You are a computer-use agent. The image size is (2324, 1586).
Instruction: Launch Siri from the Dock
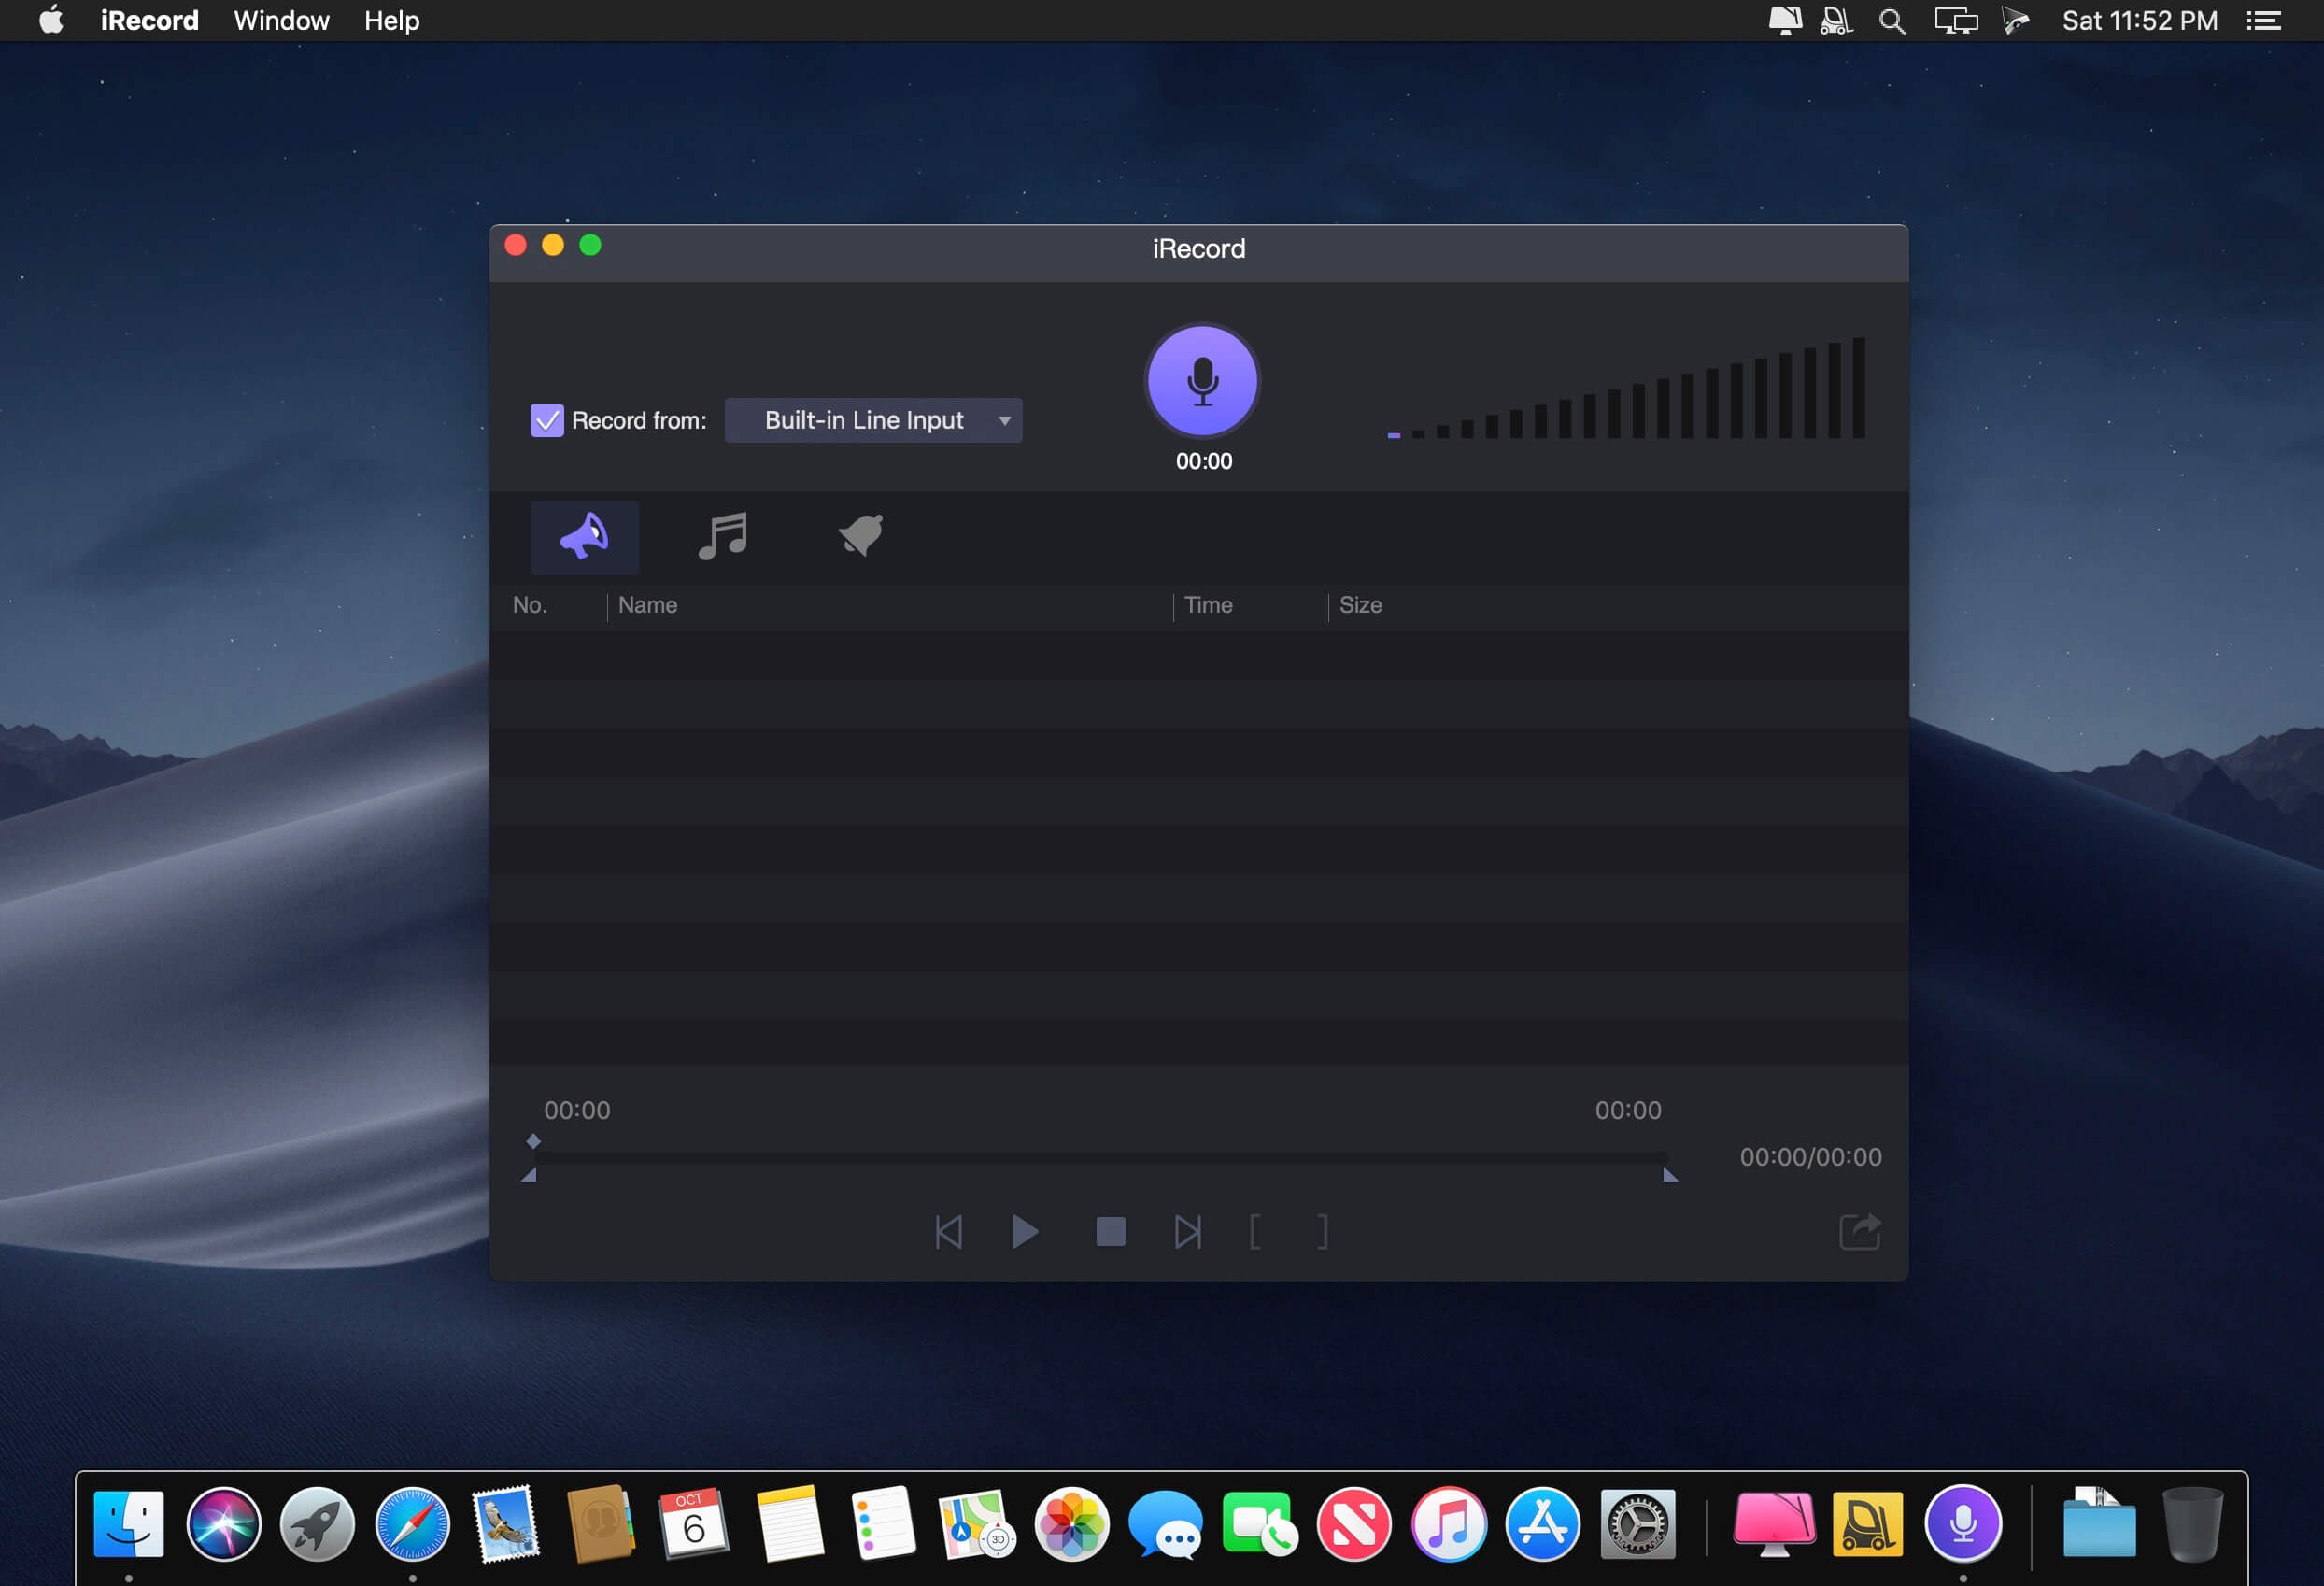pos(223,1524)
